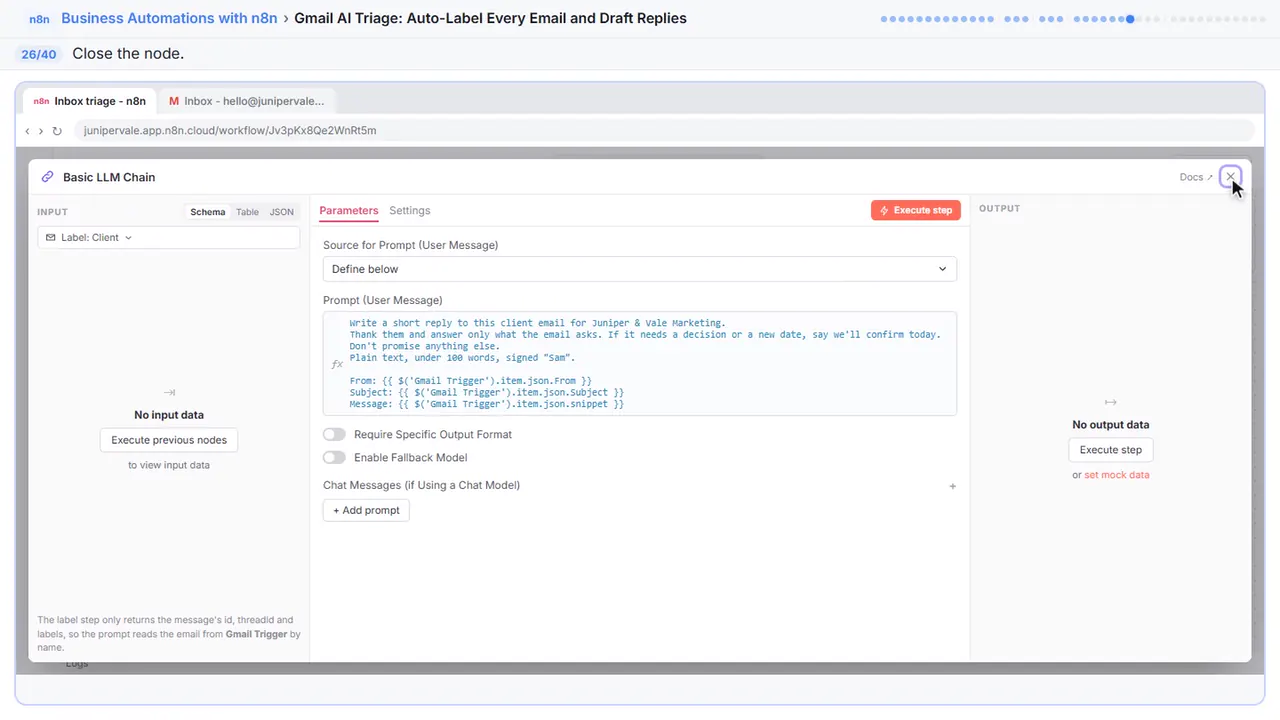Open the Settings tab of the node
Image resolution: width=1280 pixels, height=720 pixels.
(410, 211)
